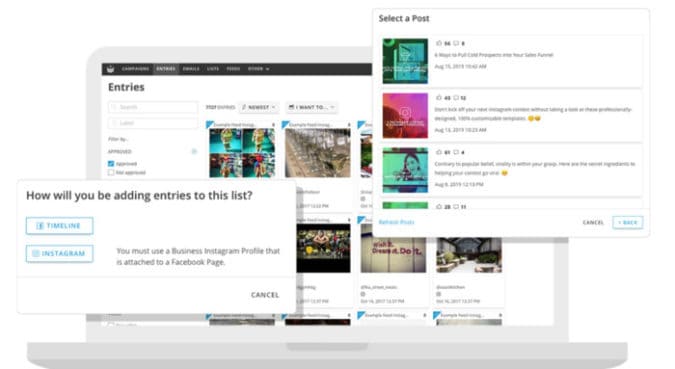The image size is (675, 369).
Task: Open the second entry's gray outdoor photo thumbnail
Action: (318, 153)
